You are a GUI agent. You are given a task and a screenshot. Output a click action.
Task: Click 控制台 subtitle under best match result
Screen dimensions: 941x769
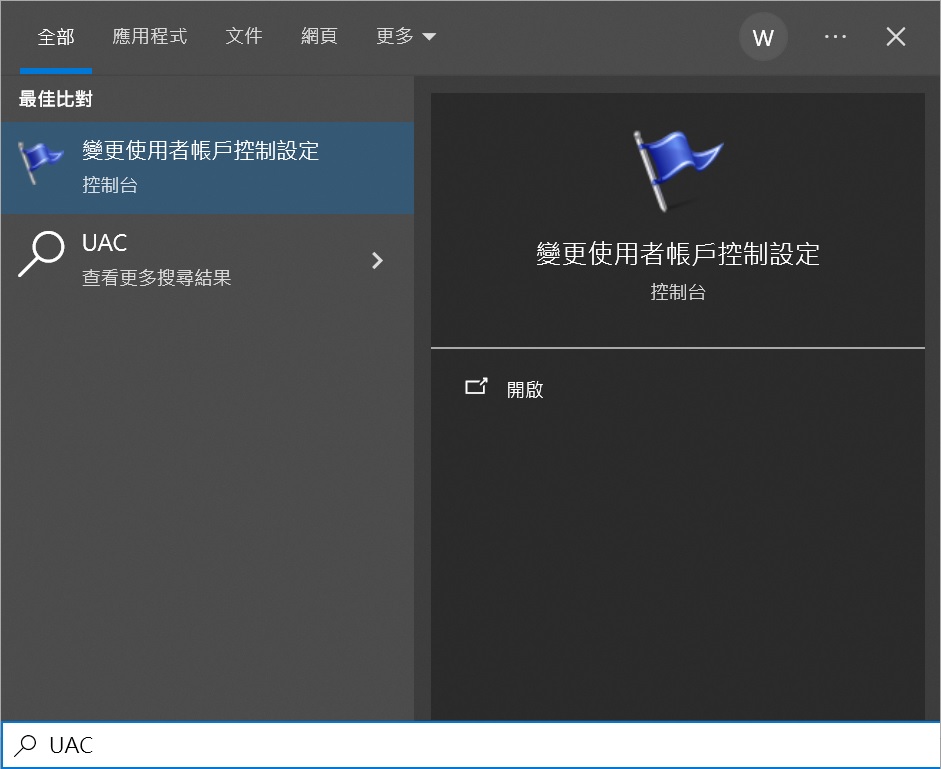point(110,185)
